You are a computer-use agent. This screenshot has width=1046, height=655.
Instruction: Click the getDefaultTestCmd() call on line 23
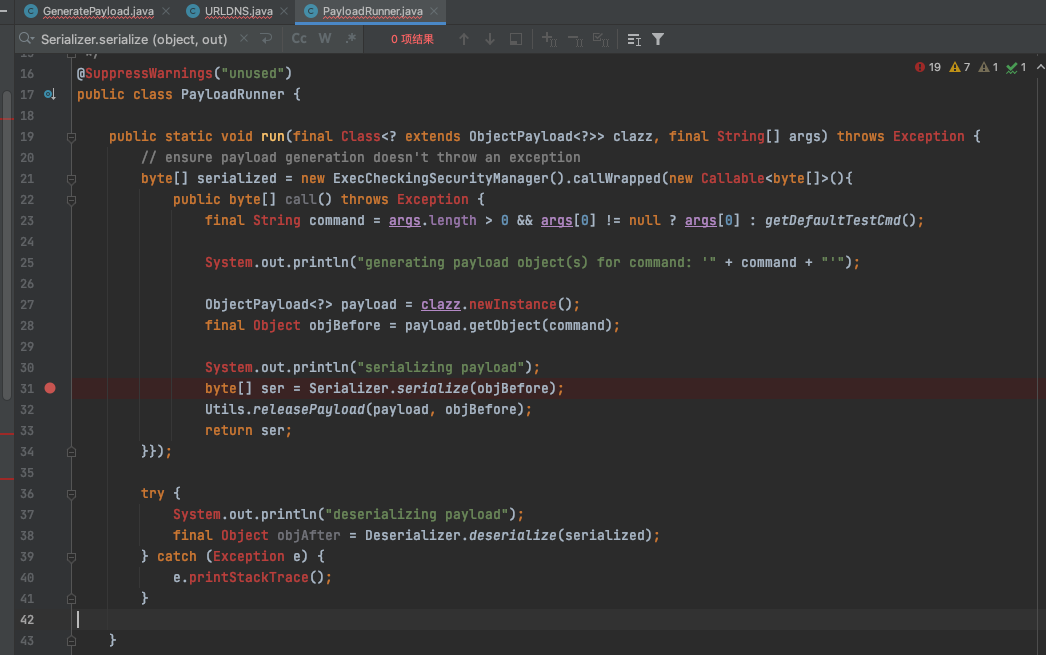[x=840, y=221]
